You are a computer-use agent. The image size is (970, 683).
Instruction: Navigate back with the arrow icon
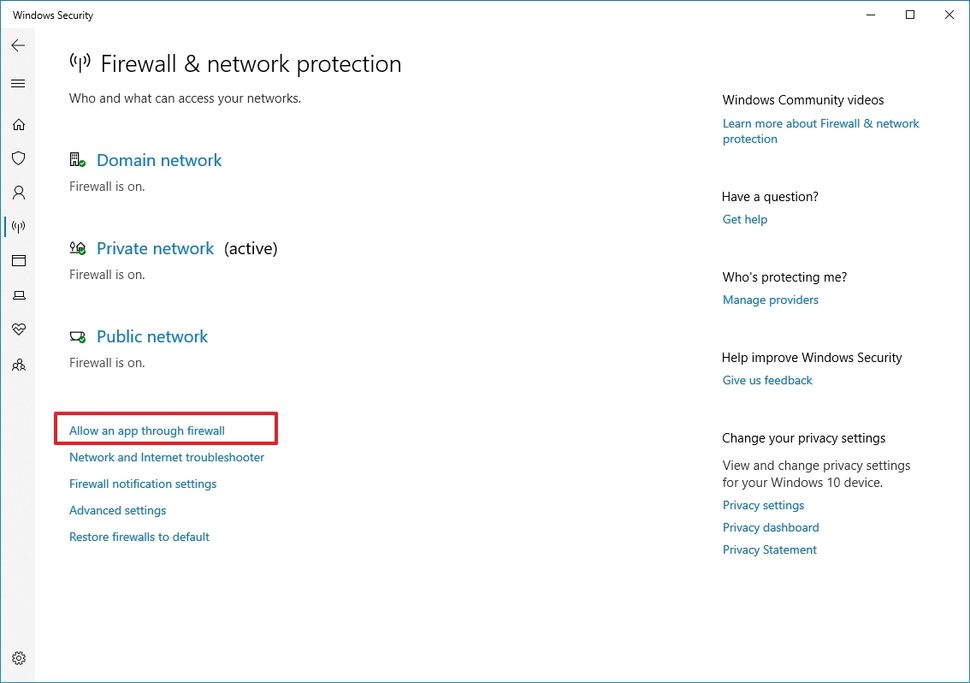(18, 44)
